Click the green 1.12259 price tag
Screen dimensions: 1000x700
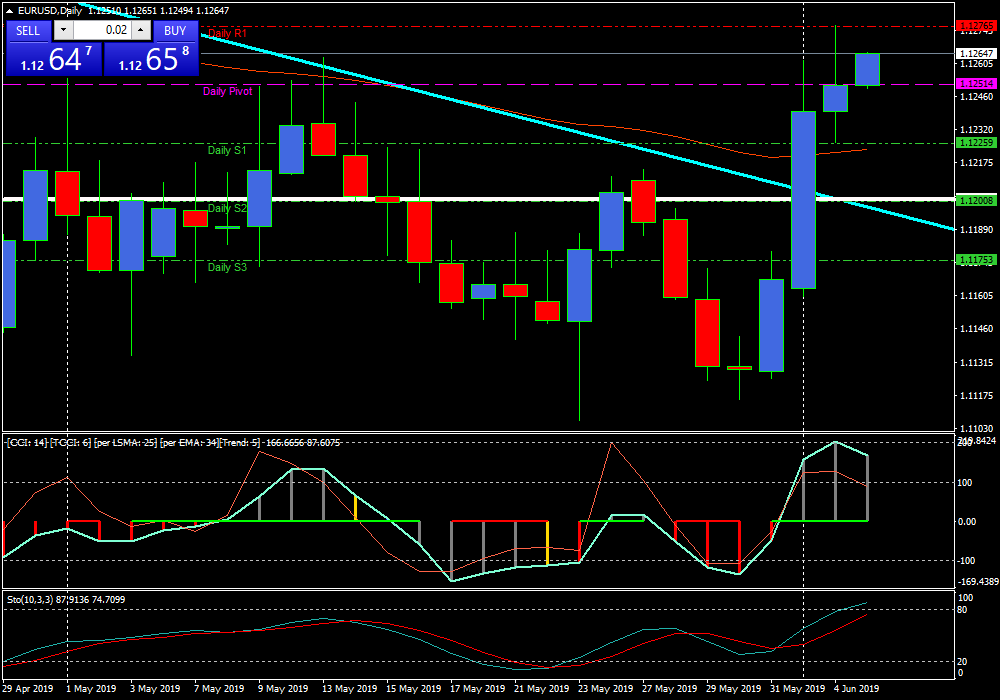pyautogui.click(x=975, y=143)
